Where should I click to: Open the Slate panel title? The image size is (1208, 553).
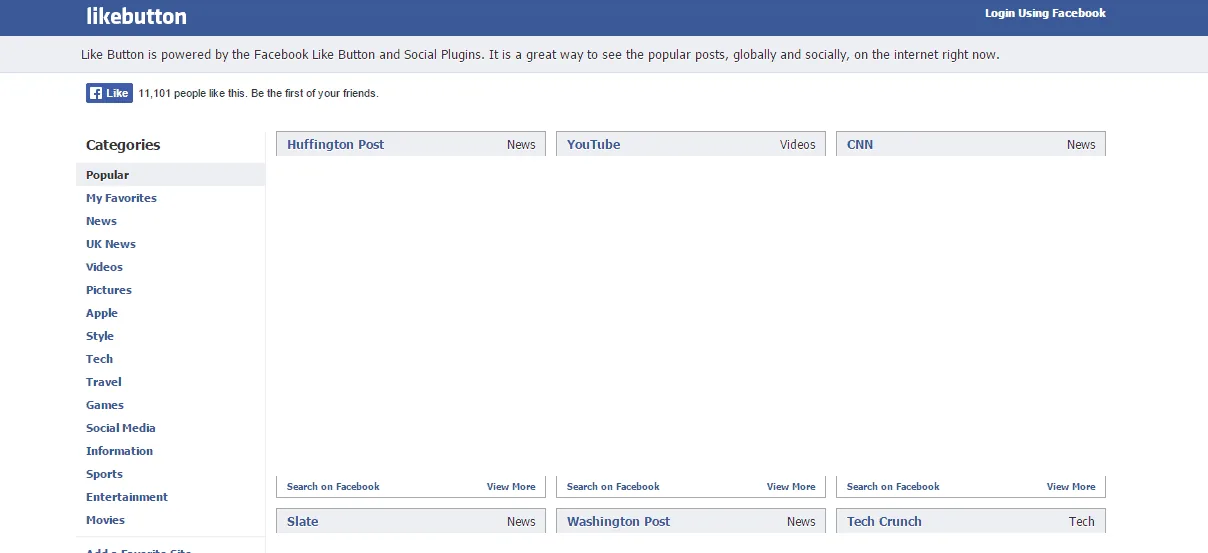coord(302,521)
